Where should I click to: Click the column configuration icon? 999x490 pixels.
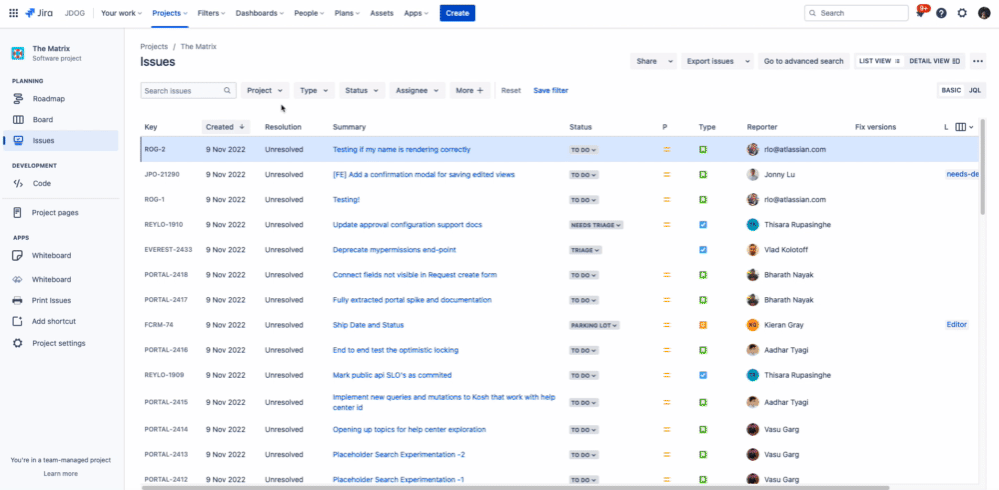961,127
